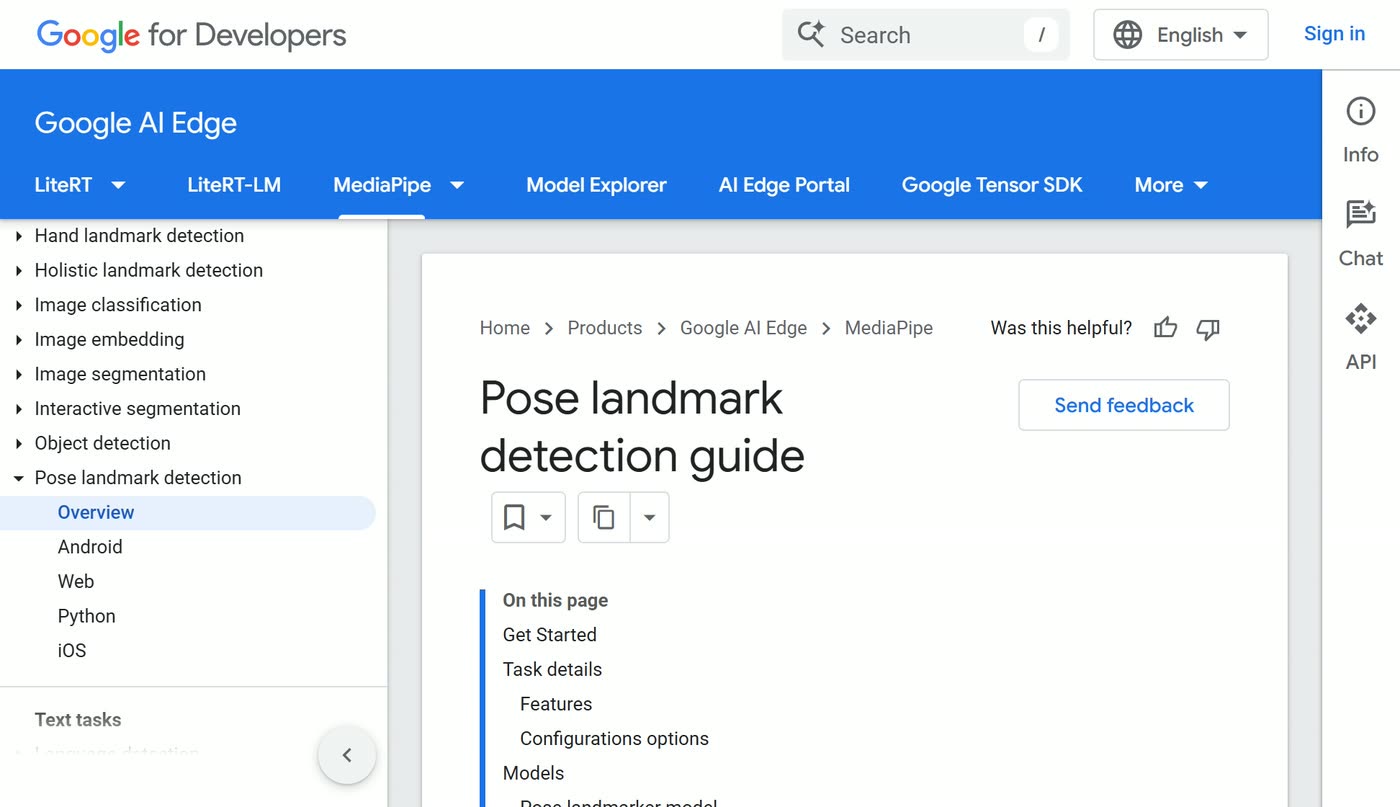Click the thumbs up helpful icon

[x=1165, y=328]
